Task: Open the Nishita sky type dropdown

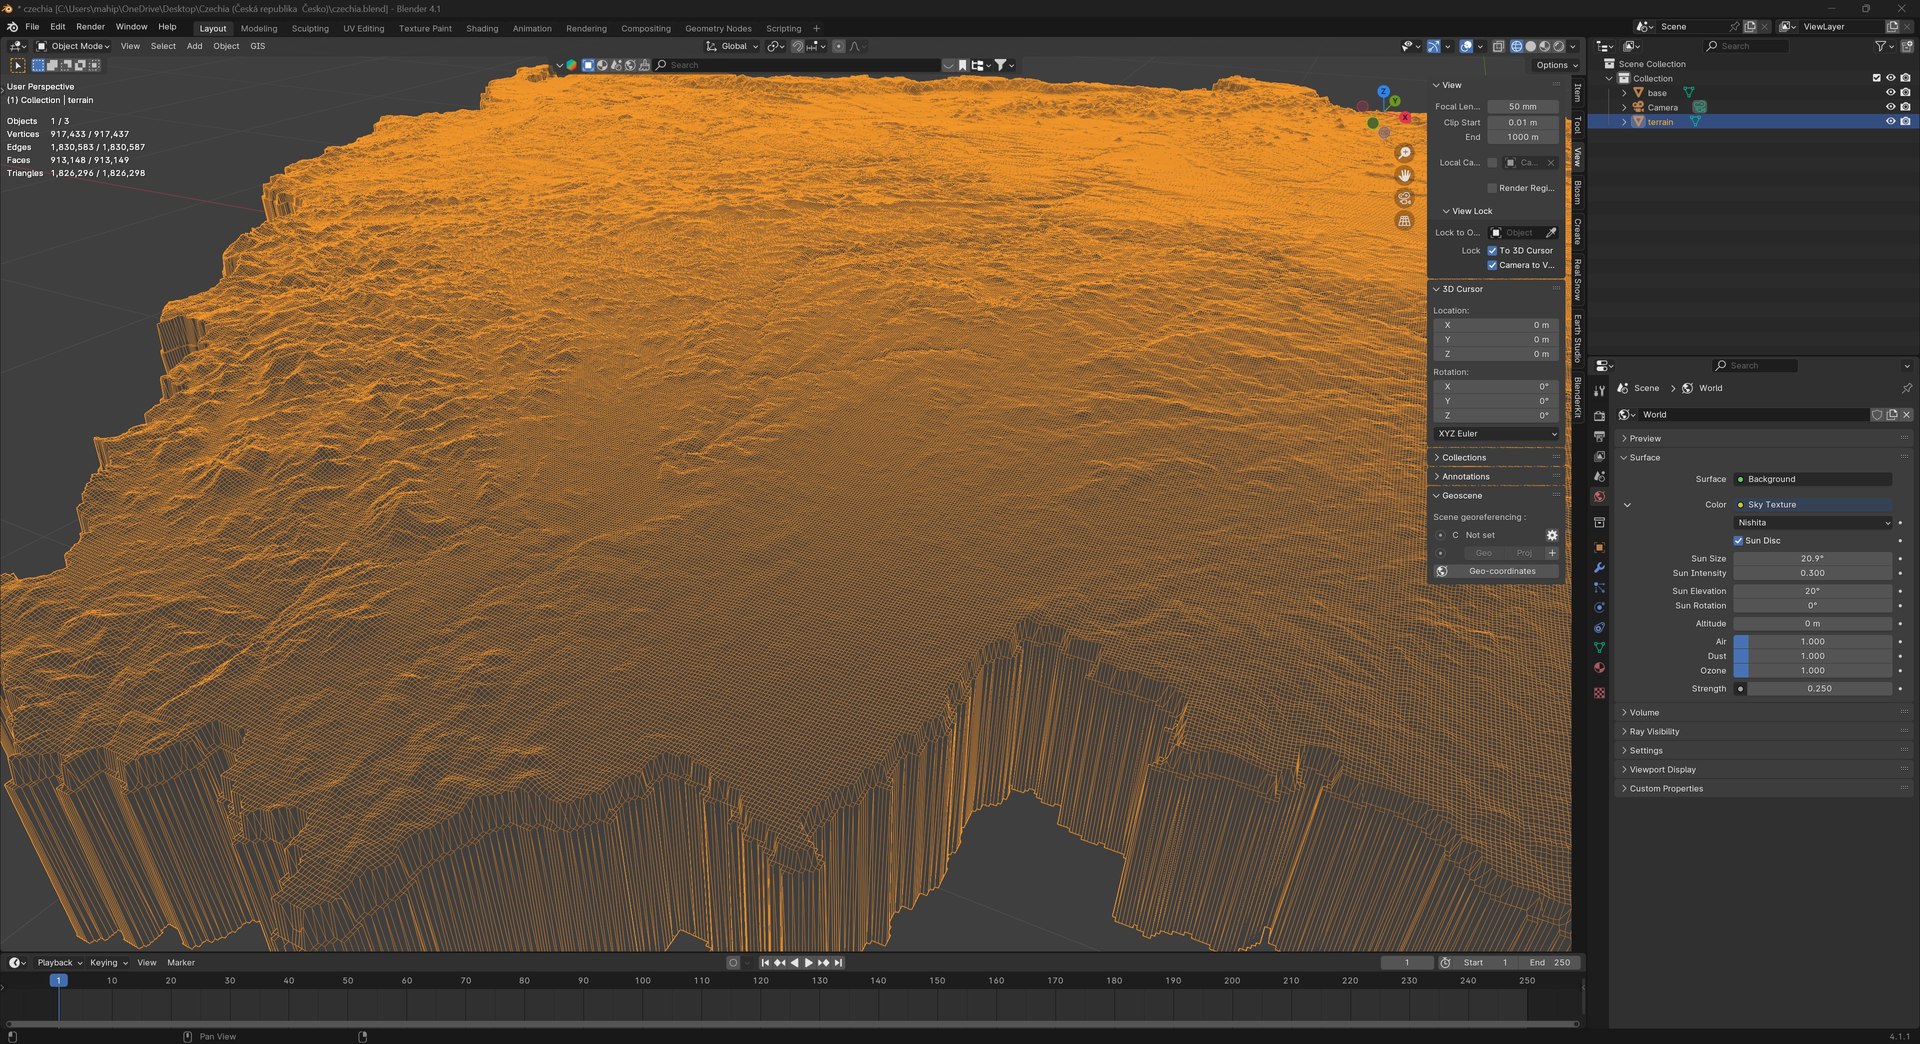Action: 1813,523
